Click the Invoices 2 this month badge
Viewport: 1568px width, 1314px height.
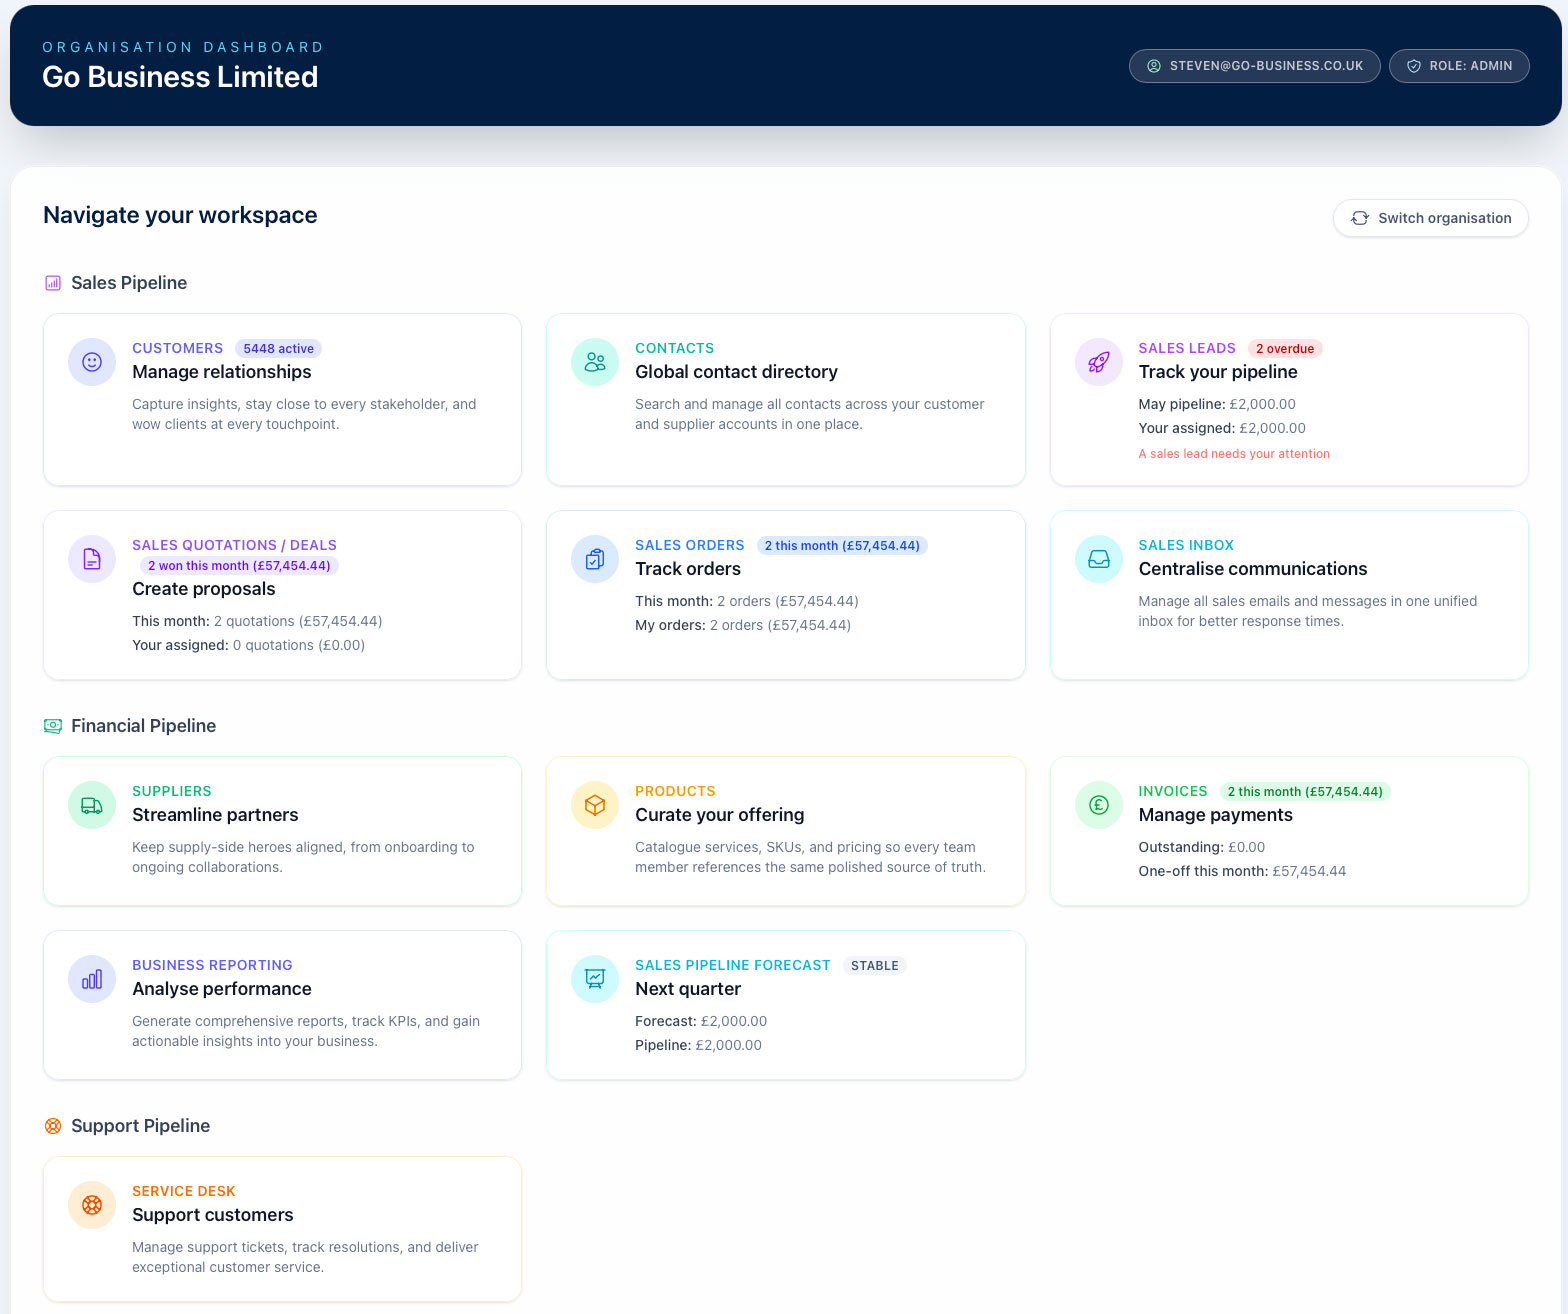coord(1305,792)
